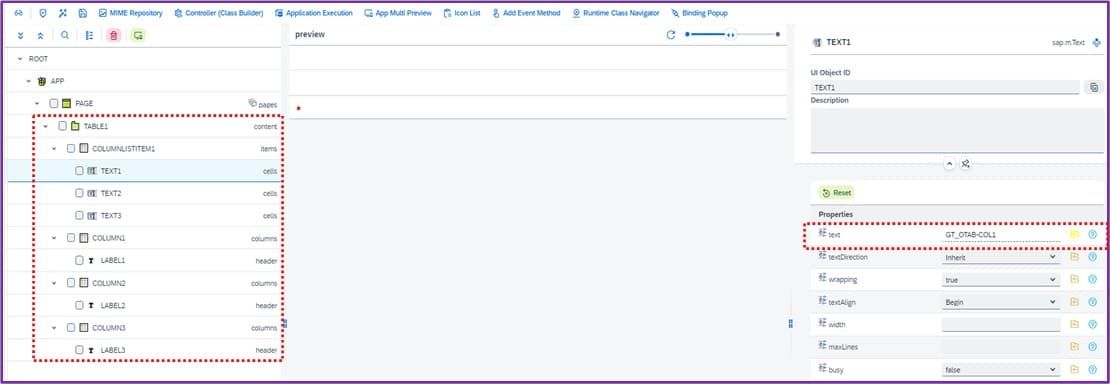Adjust the preview zoom slider handle
This screenshot has height=384, width=1110.
coord(731,34)
